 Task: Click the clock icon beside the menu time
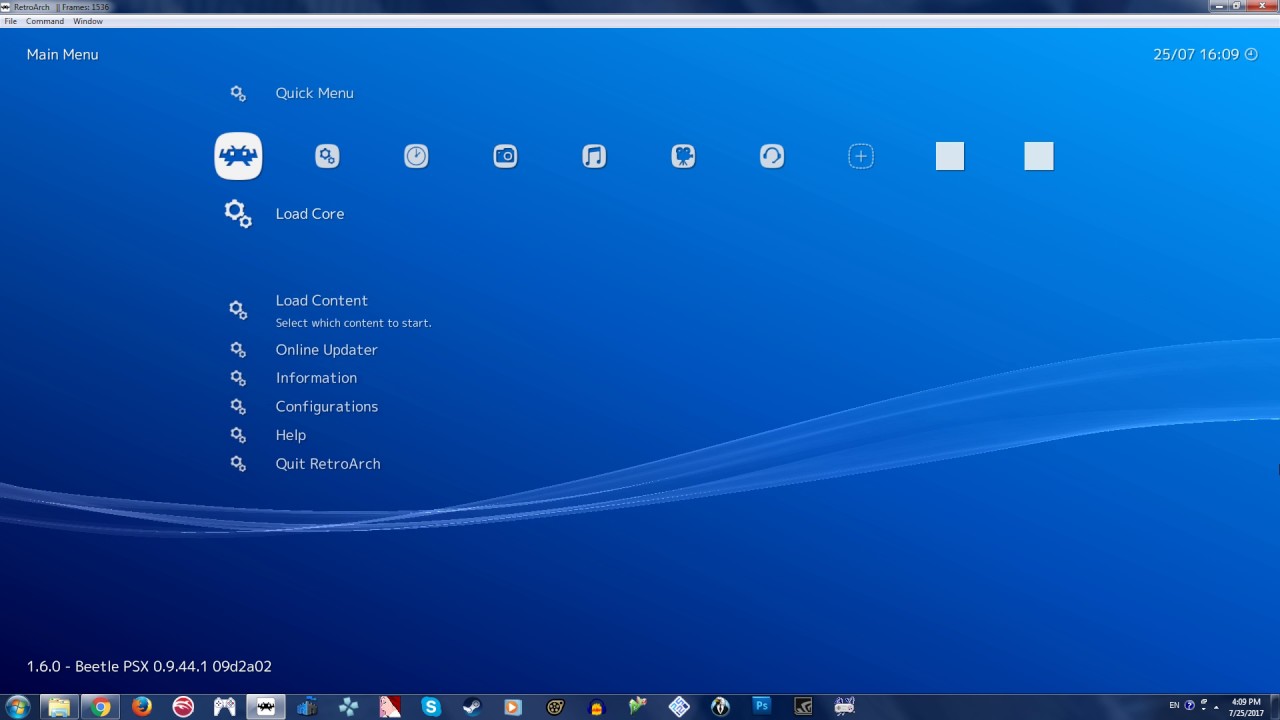[x=1251, y=54]
